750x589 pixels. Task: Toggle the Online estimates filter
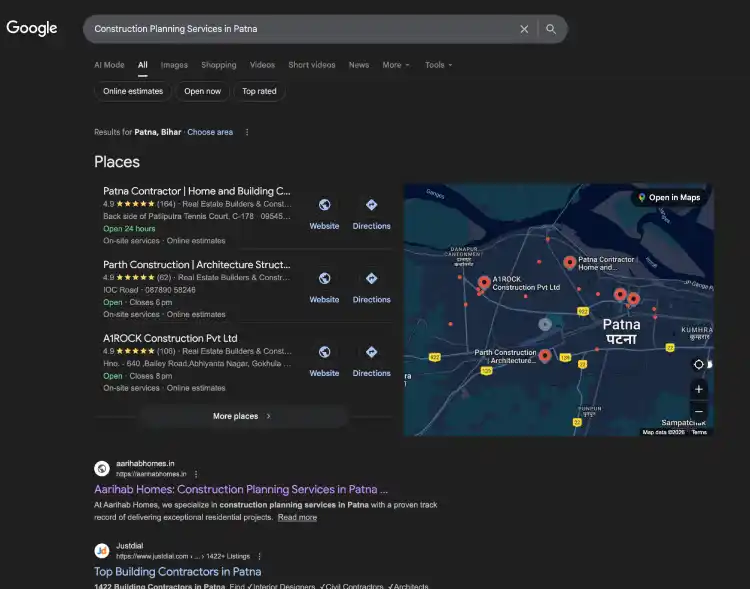point(132,91)
